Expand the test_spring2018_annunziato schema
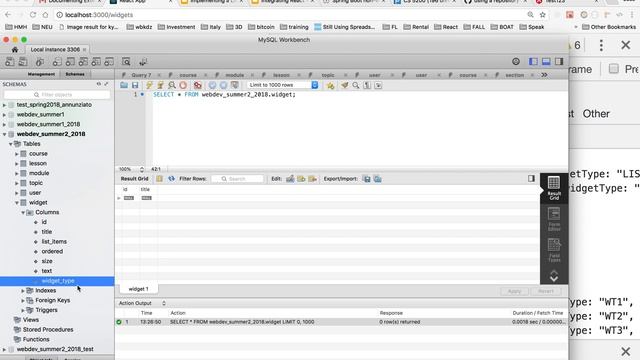The image size is (640, 360). (4, 105)
